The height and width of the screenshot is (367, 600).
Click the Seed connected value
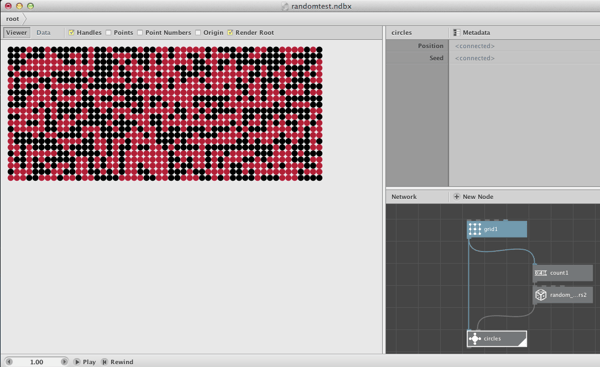tap(474, 58)
